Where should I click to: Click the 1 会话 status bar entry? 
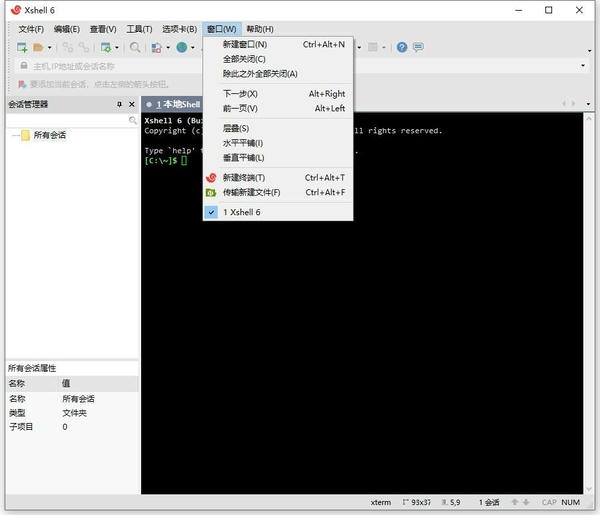(x=489, y=502)
